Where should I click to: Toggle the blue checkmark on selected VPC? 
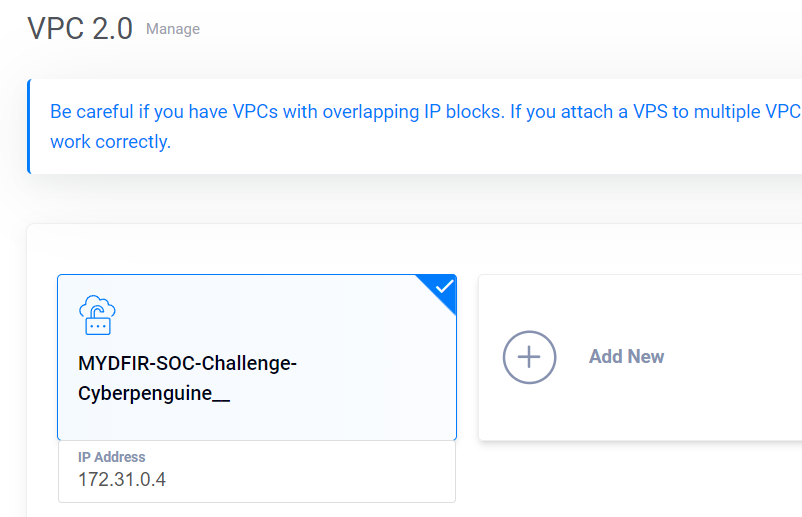pos(444,286)
